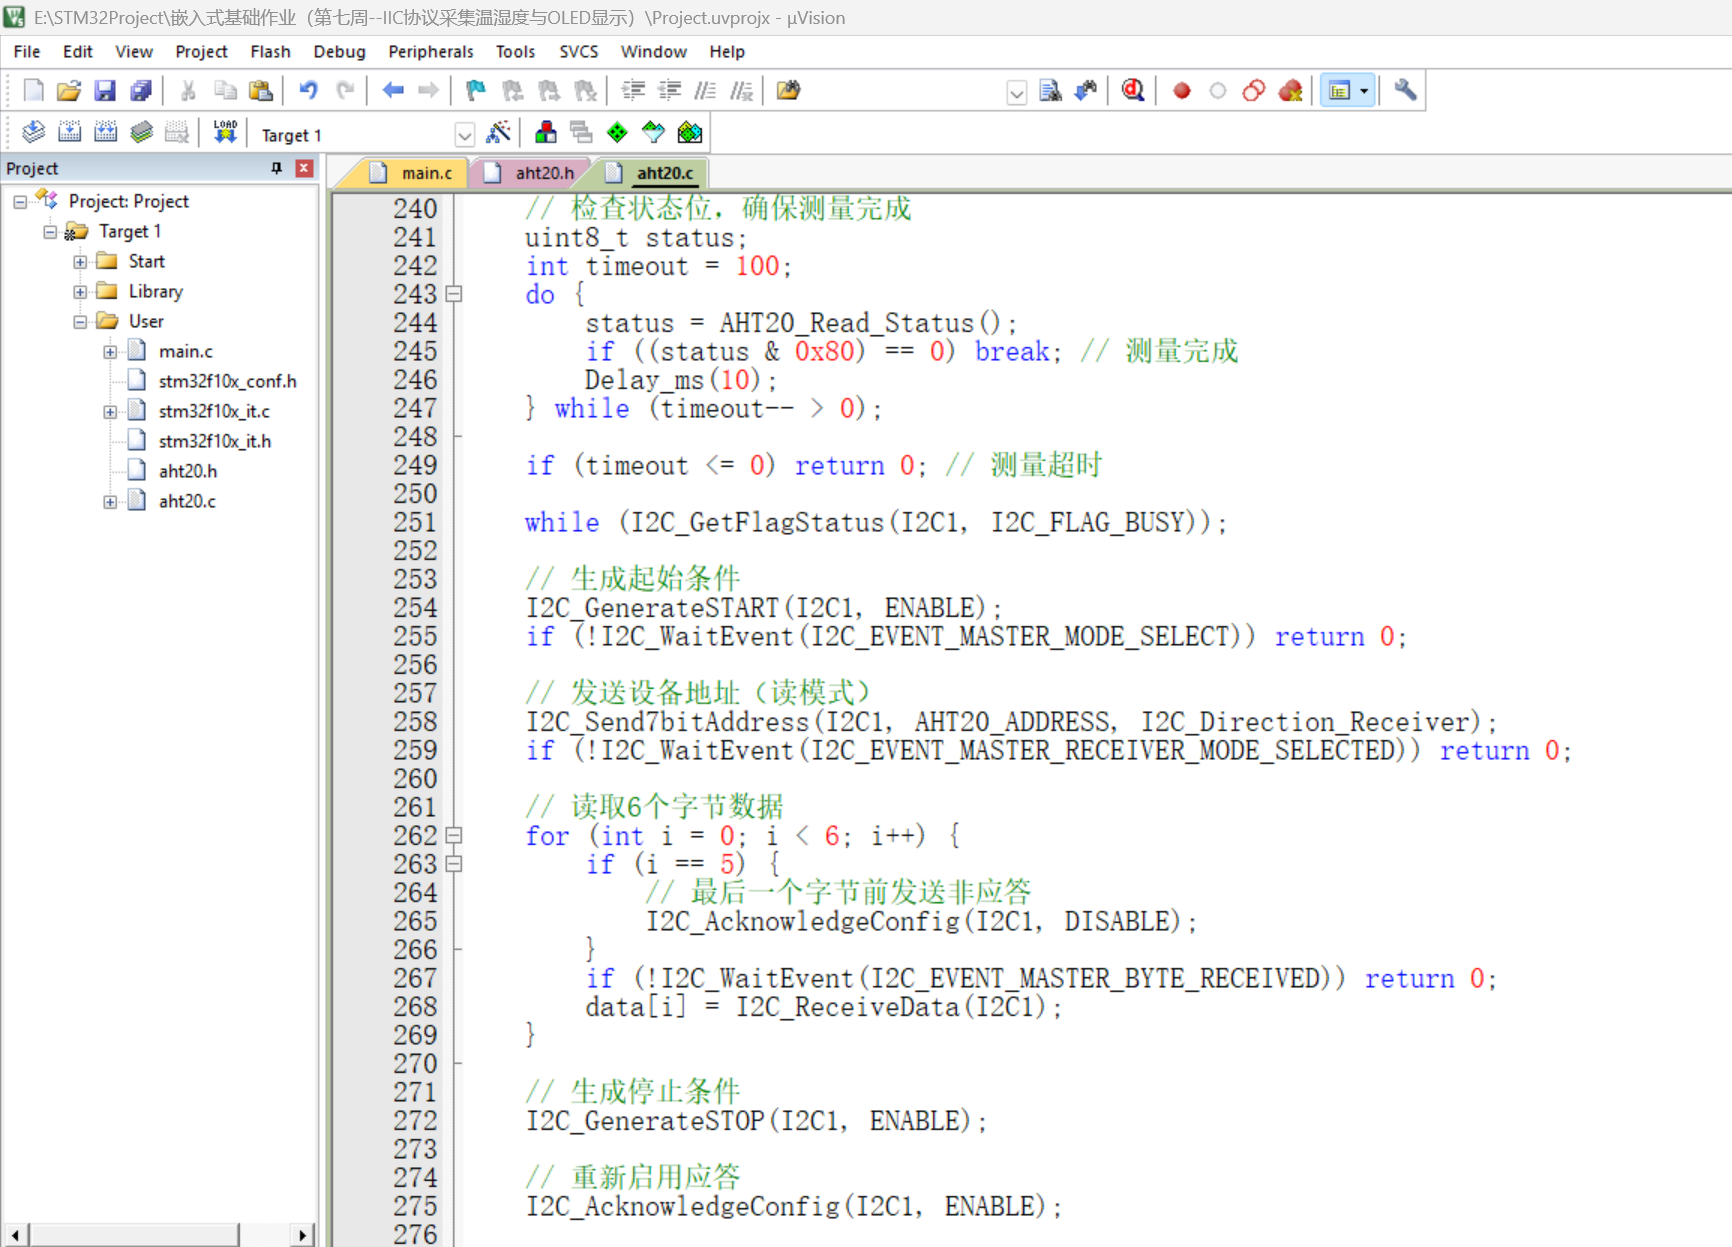Start the debug session with the magnifier d icon
The image size is (1732, 1247).
1133,91
